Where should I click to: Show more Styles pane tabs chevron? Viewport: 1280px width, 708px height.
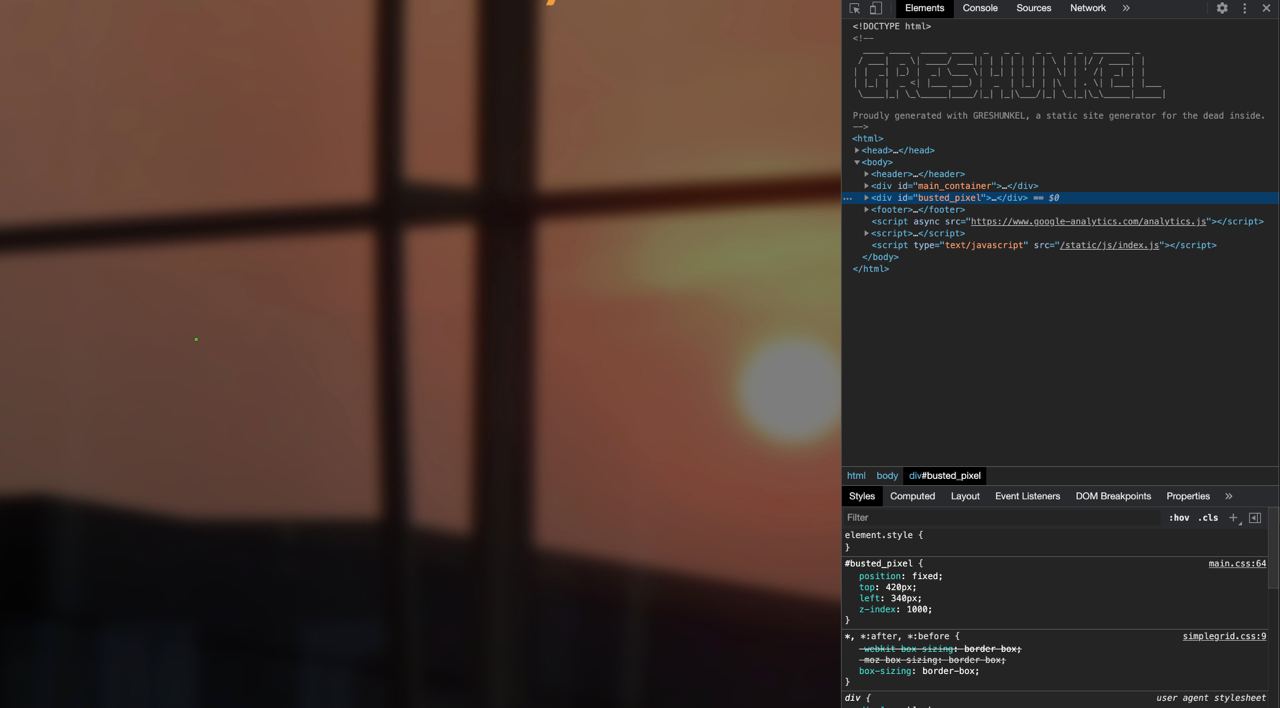click(x=1229, y=496)
